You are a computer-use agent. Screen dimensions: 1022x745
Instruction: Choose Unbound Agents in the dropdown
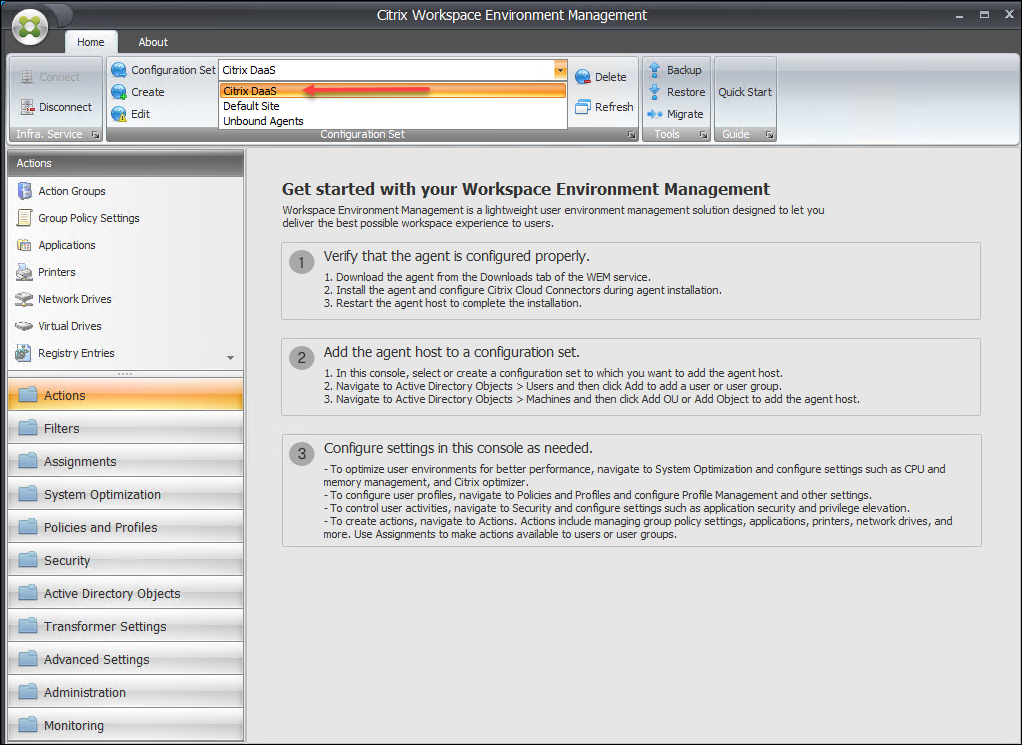263,121
